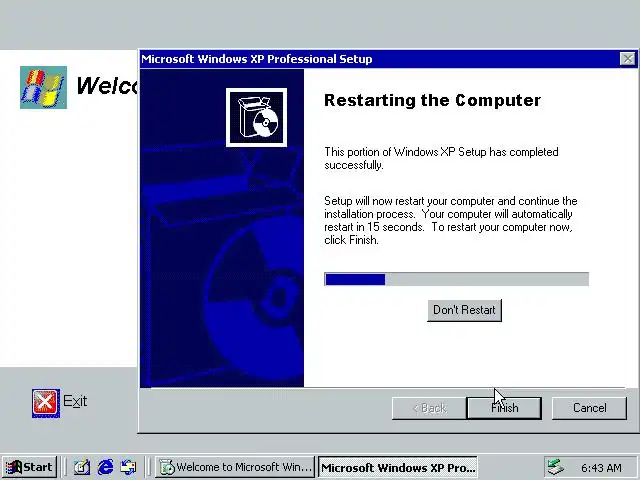
Task: Click the Exit link in the Welcome window
Action: (75, 401)
